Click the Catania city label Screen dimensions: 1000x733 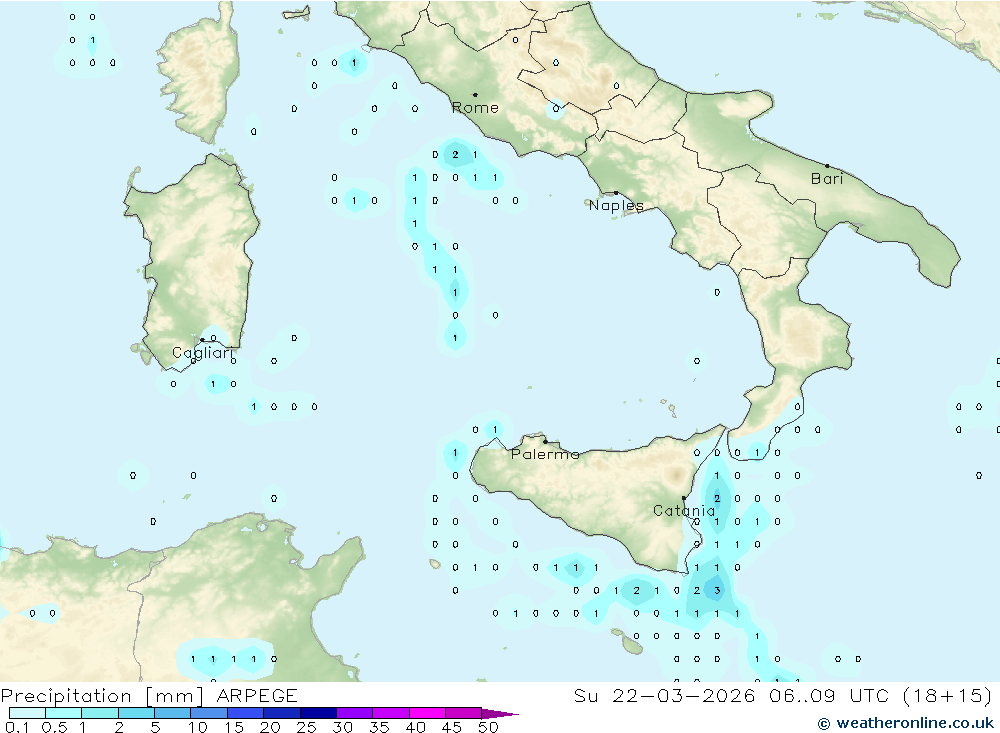click(684, 511)
